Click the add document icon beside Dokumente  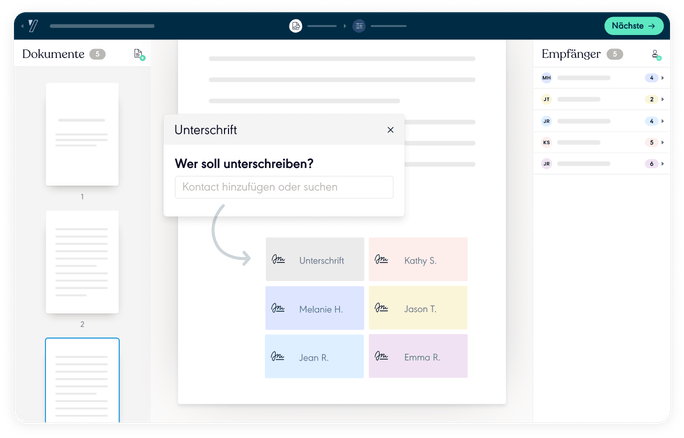(139, 55)
